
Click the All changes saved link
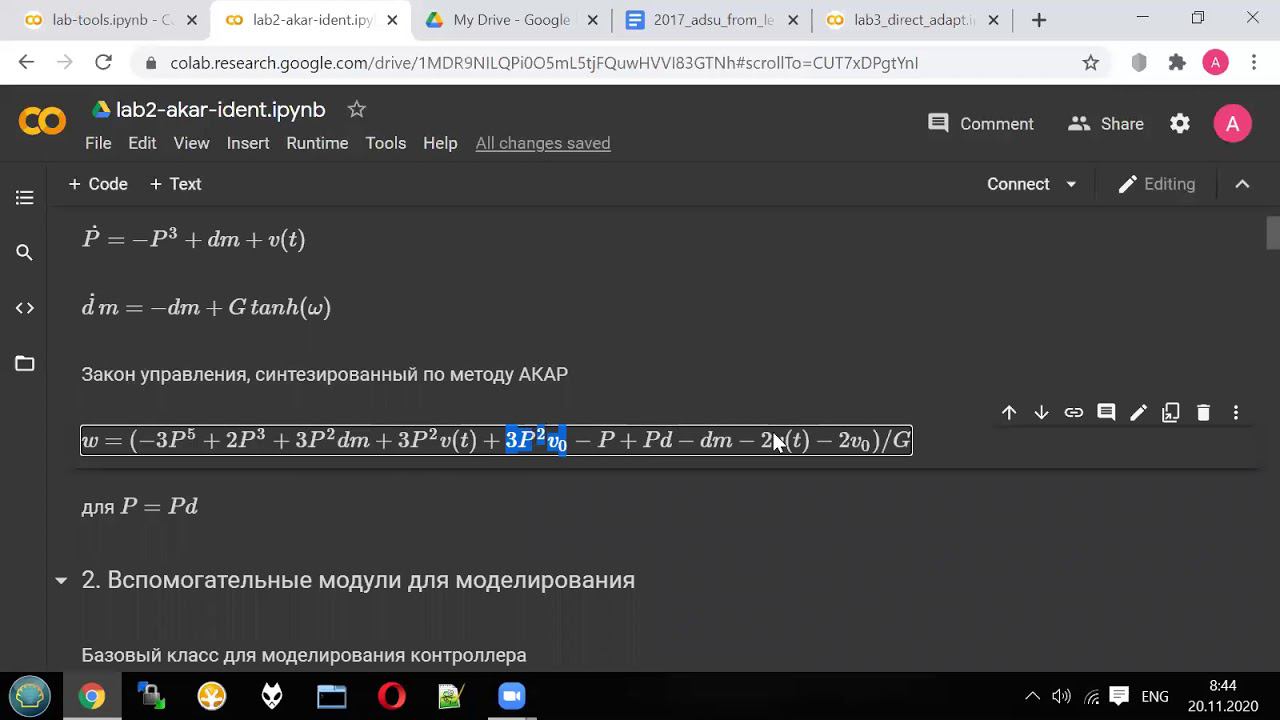(x=543, y=143)
